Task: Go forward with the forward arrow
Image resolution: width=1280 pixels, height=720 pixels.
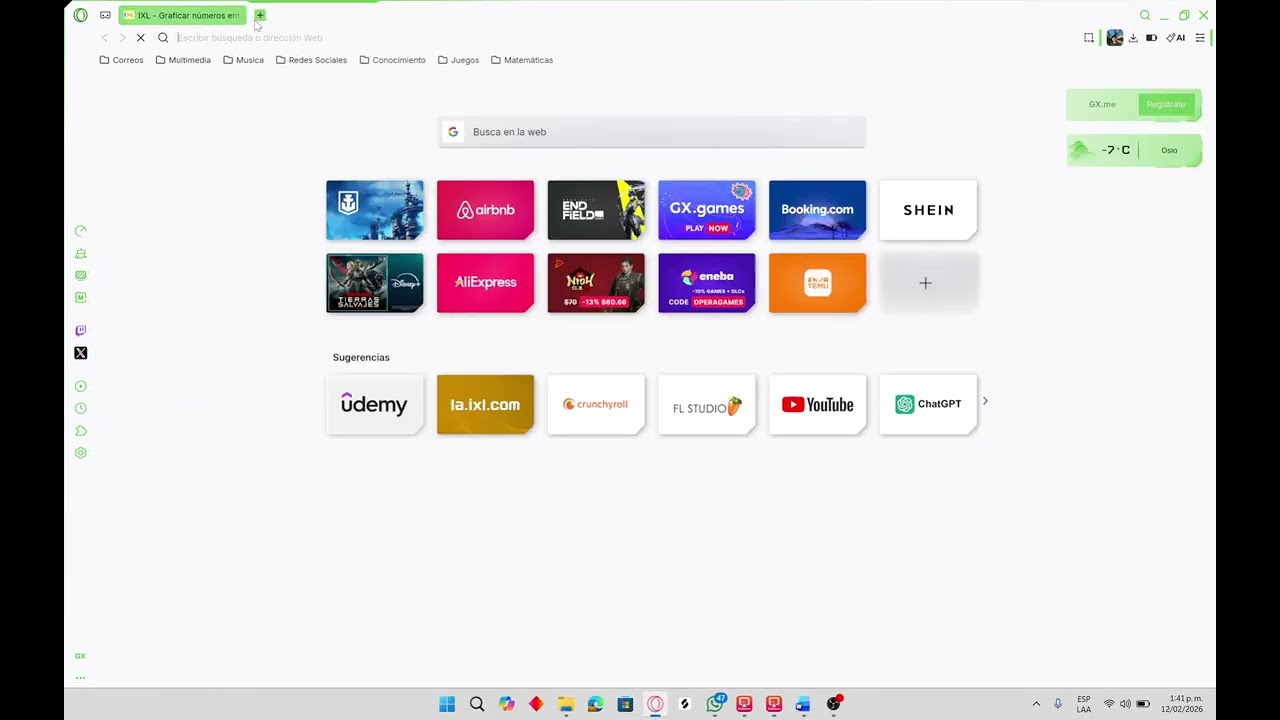Action: (x=122, y=38)
